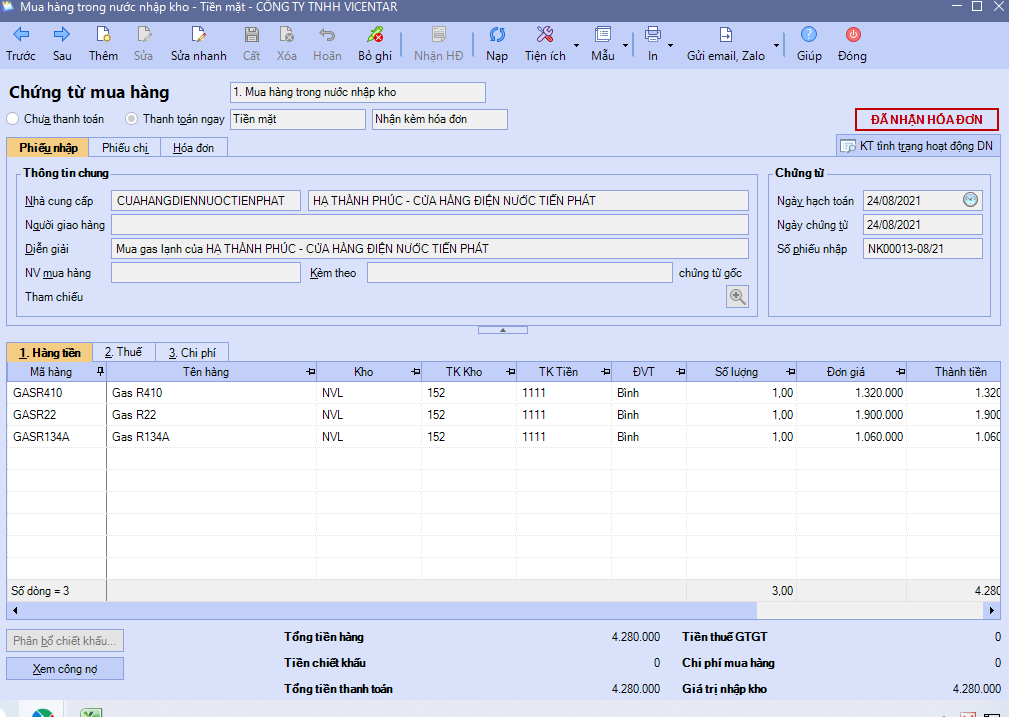Click the horizontal scrollbar left arrow
The height and width of the screenshot is (717, 1009).
15,610
